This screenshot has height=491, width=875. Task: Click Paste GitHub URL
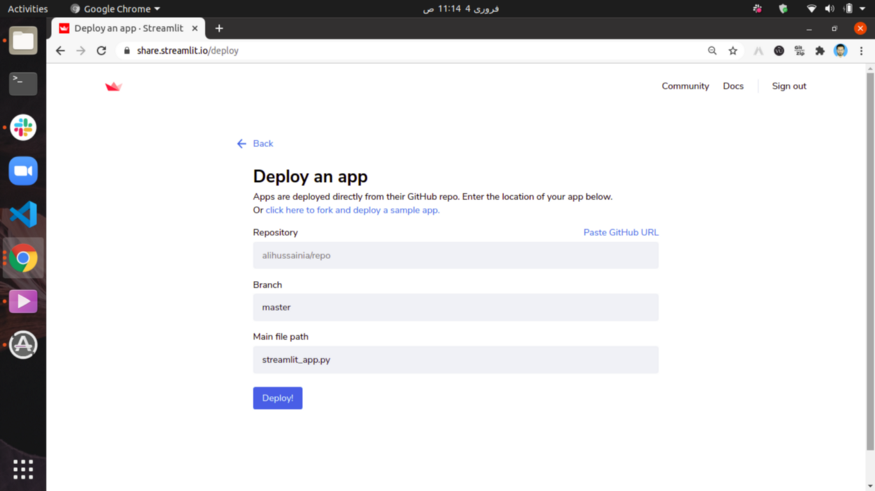[x=621, y=232]
